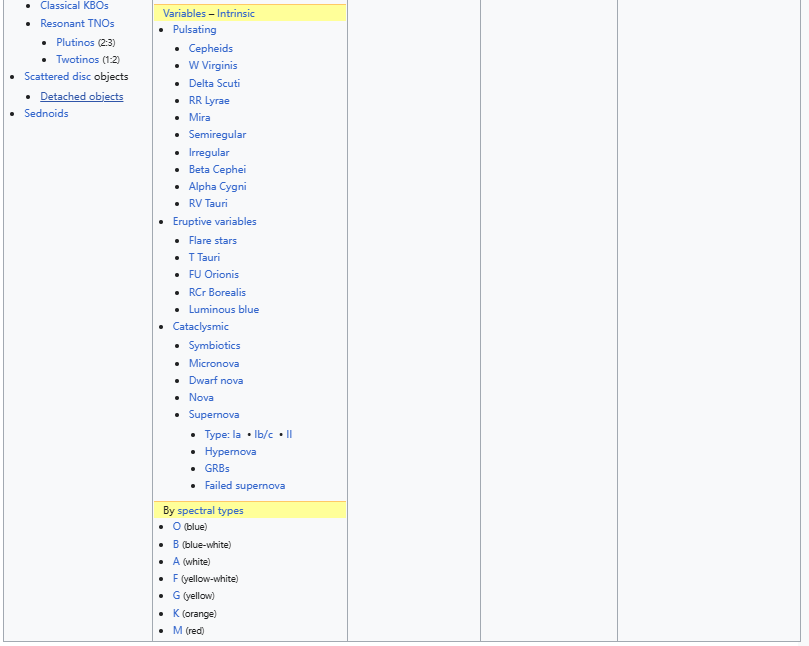Open the Beta Cephei article
The width and height of the screenshot is (809, 646).
pyautogui.click(x=217, y=169)
